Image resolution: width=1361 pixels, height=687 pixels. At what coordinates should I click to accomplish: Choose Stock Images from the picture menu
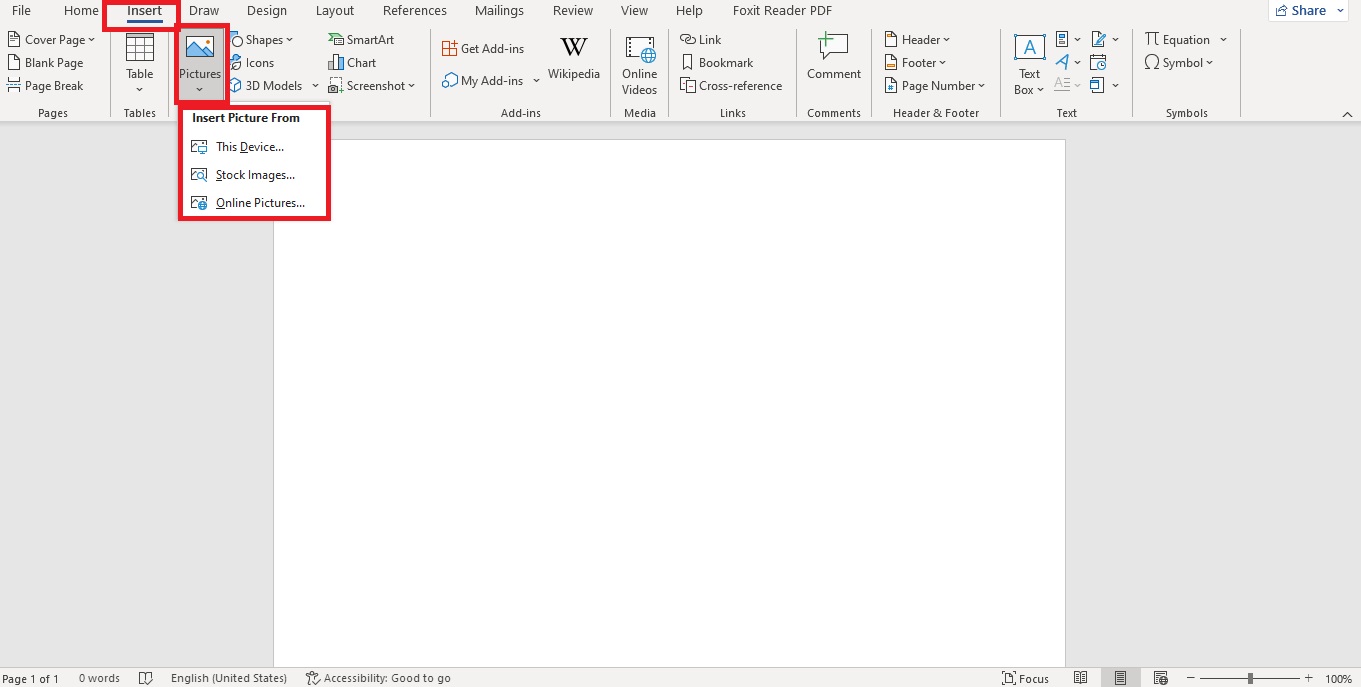255,174
